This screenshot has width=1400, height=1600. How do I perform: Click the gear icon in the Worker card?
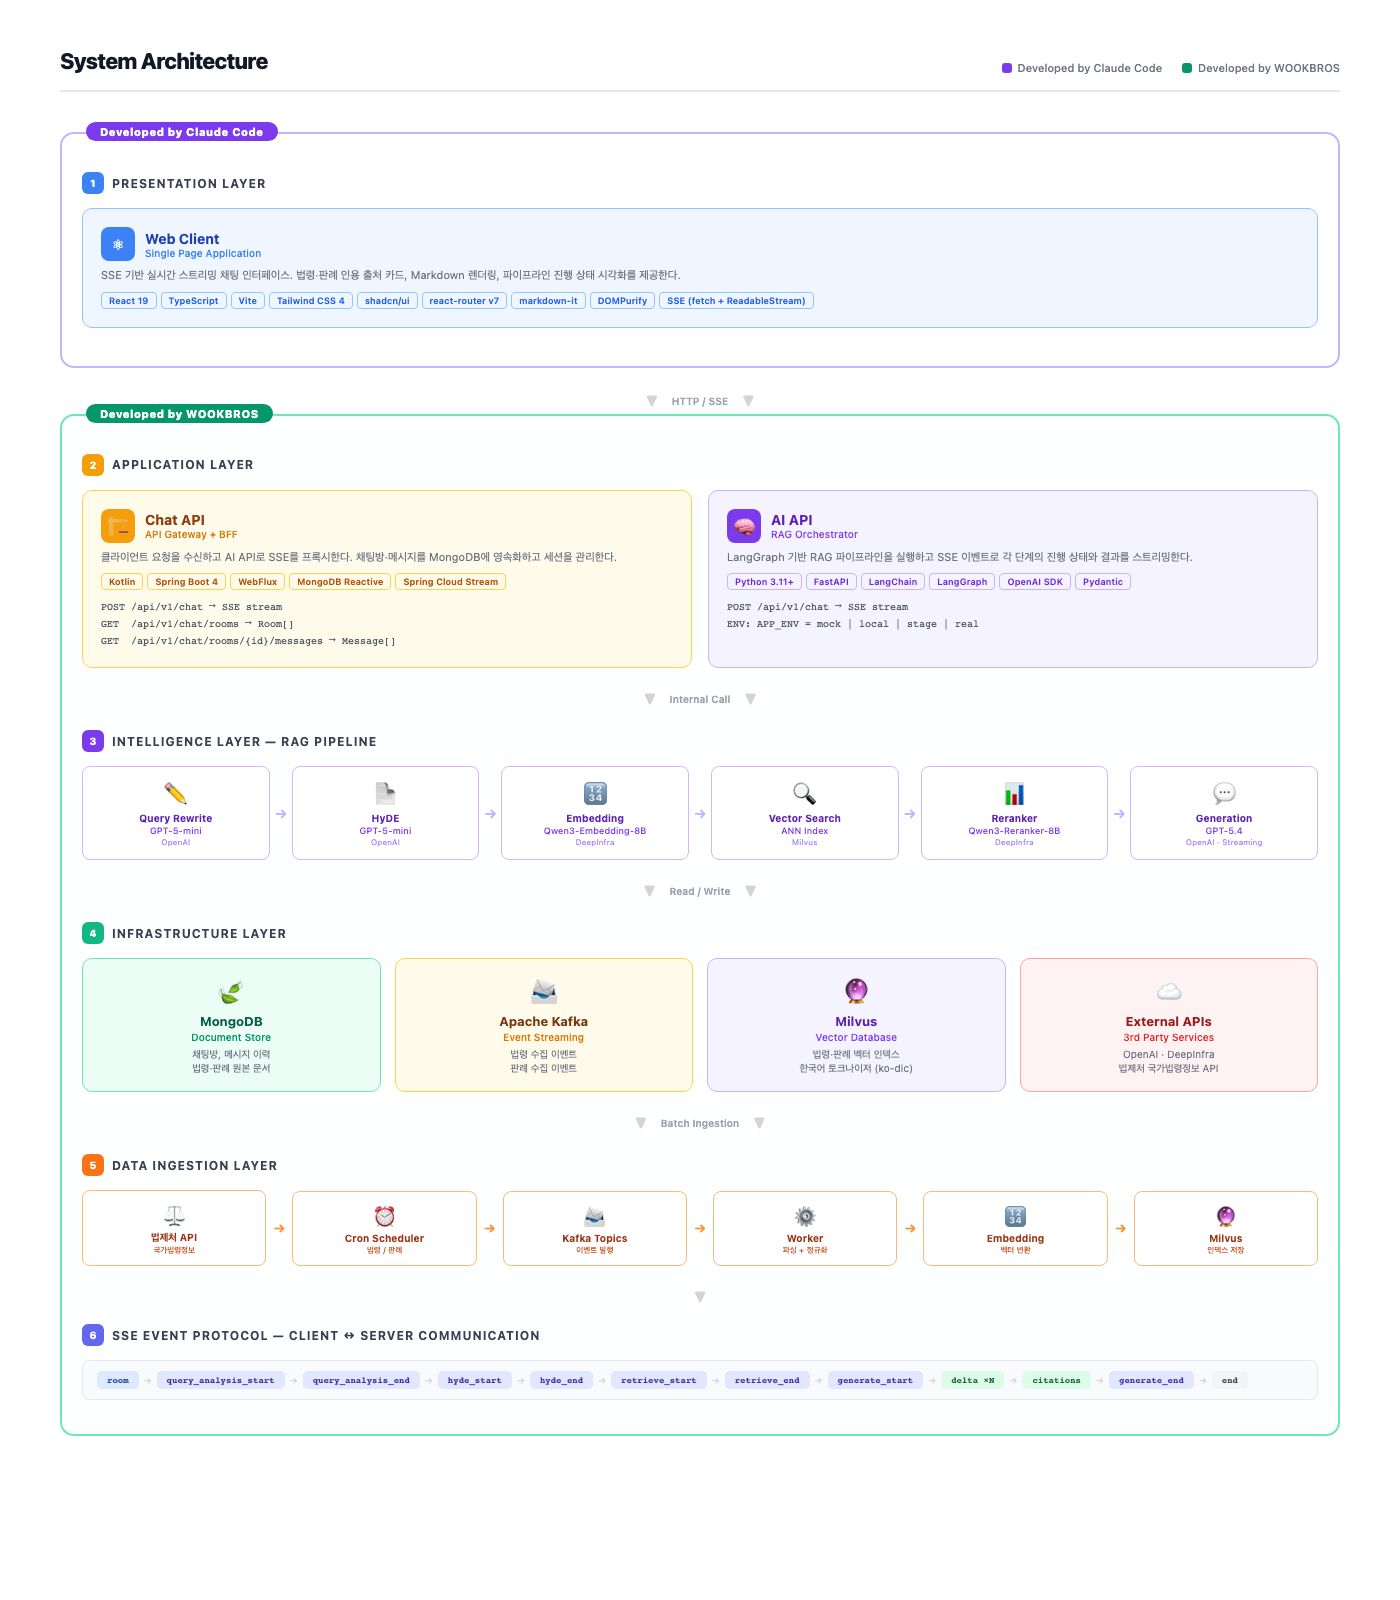coord(805,1216)
